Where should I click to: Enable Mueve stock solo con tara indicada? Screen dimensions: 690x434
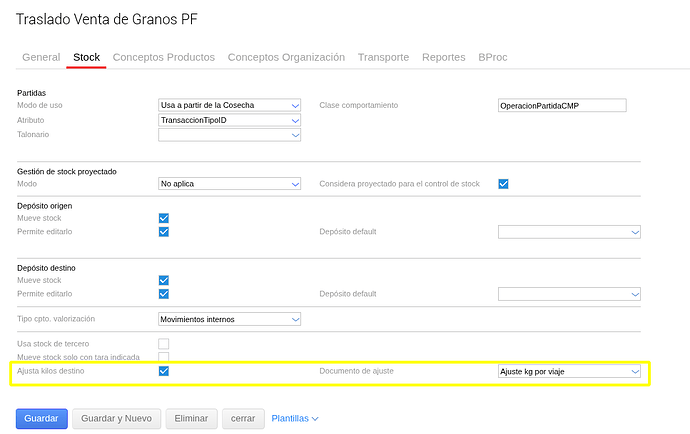164,357
